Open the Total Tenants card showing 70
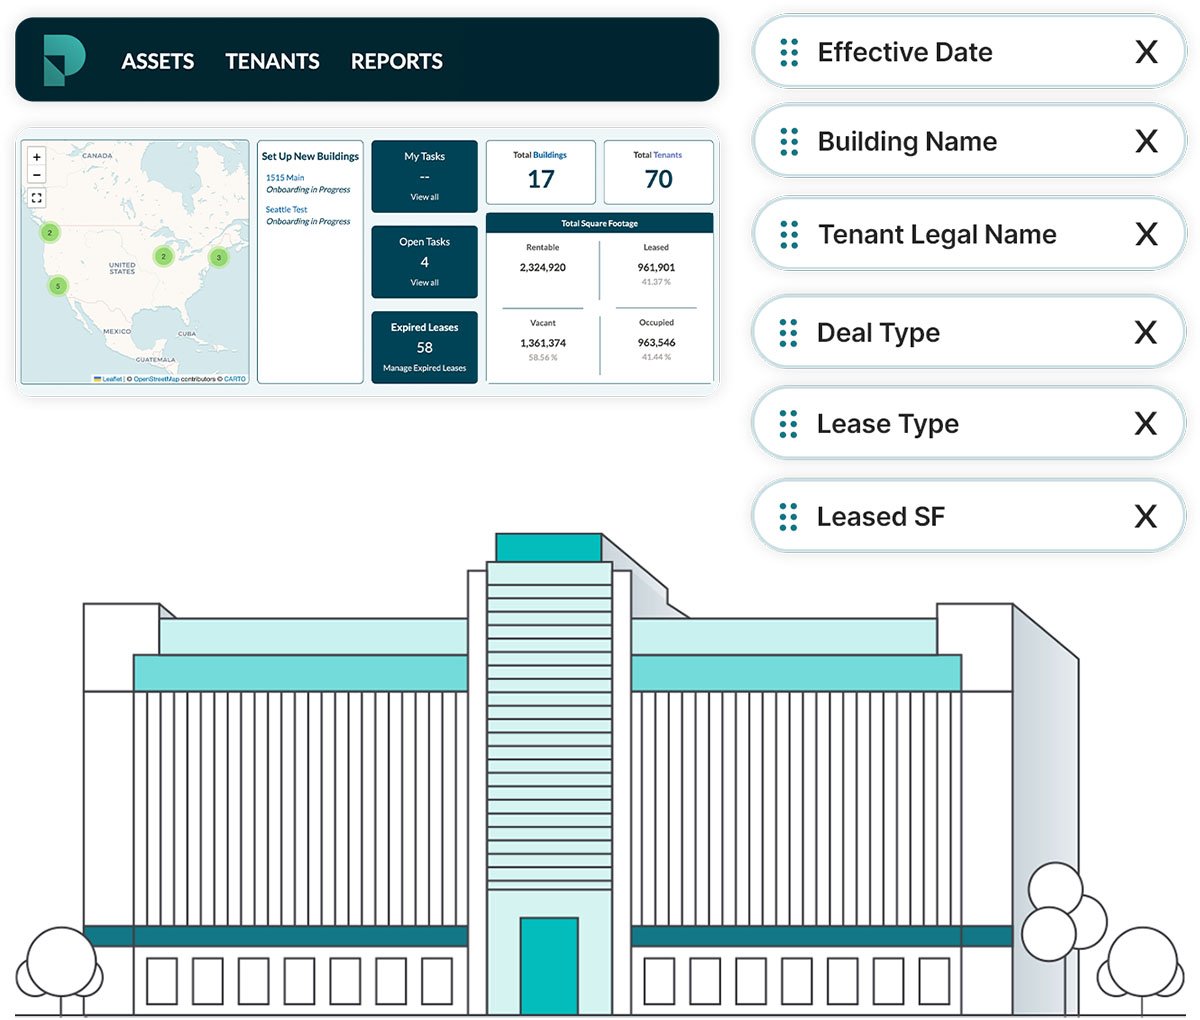Image resolution: width=1200 pixels, height=1020 pixels. (658, 172)
